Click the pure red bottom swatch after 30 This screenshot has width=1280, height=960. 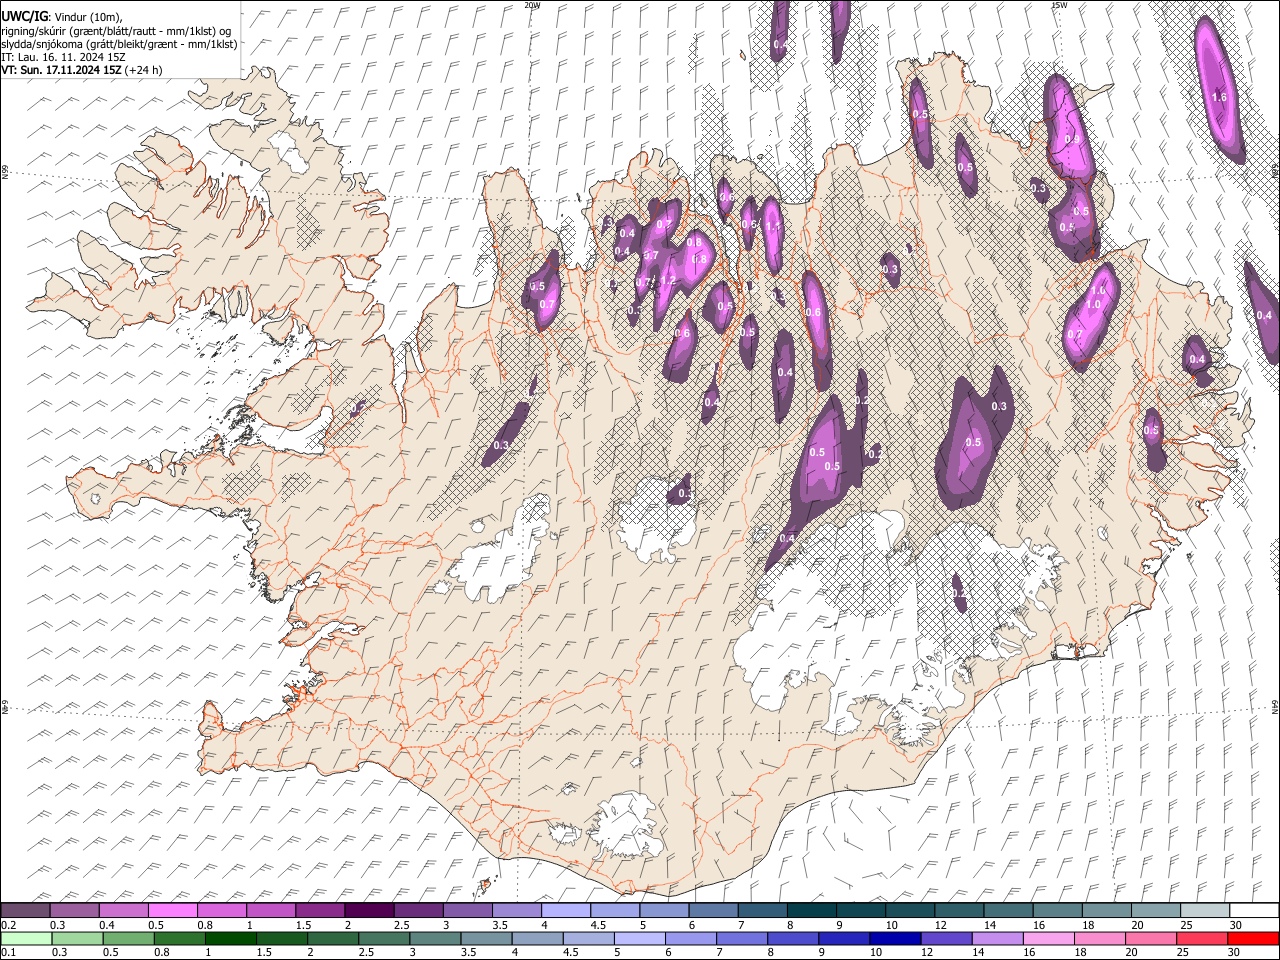tap(1252, 939)
